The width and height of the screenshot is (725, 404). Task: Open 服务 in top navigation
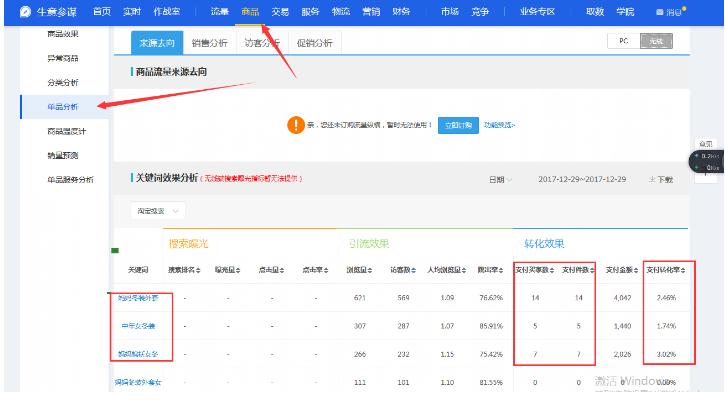click(310, 12)
